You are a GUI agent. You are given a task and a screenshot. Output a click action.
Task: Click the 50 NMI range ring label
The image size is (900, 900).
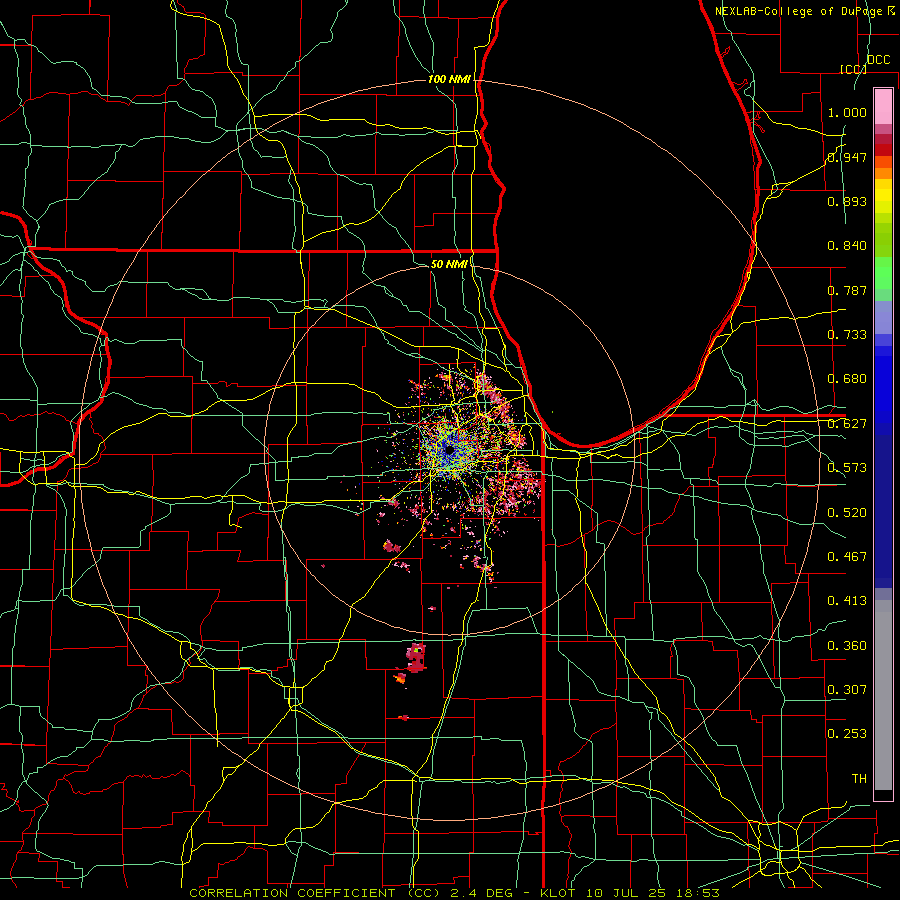(x=449, y=264)
